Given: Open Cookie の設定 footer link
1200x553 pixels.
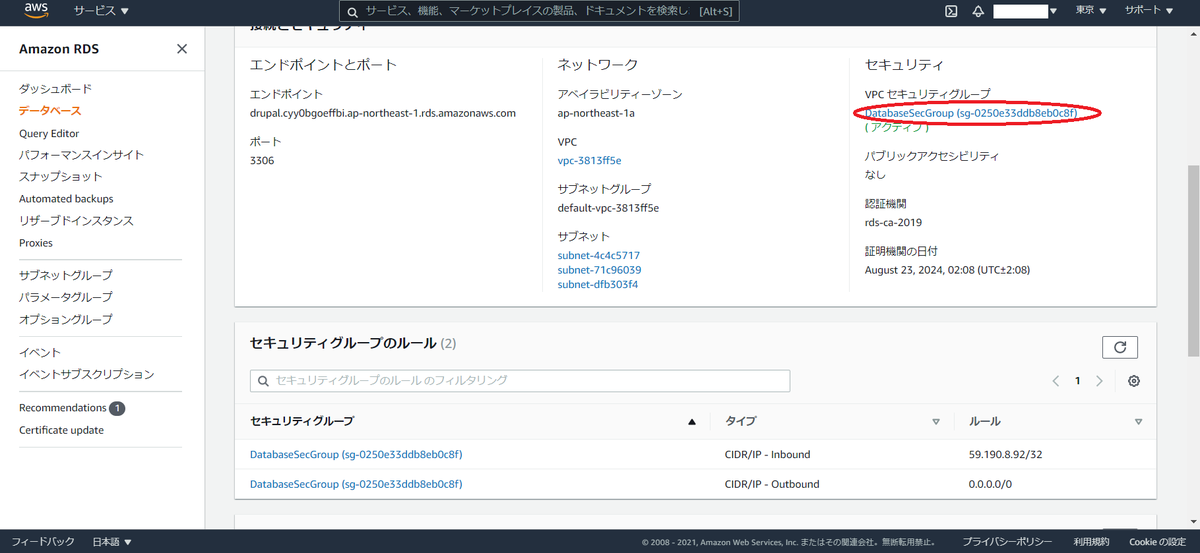Looking at the screenshot, I should coord(1157,541).
